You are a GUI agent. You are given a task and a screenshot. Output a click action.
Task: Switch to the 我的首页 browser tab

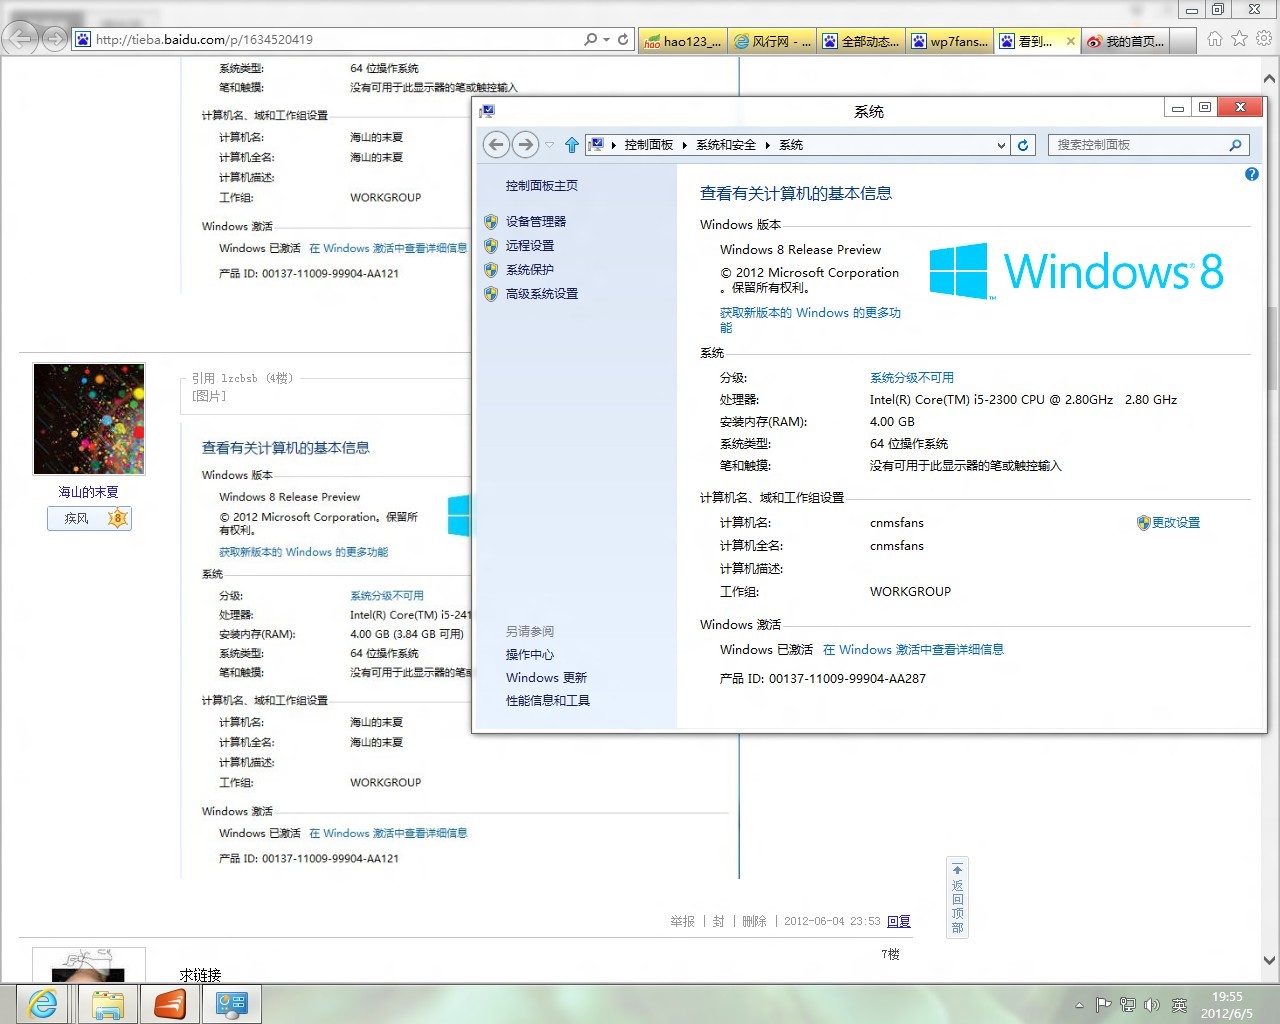(x=1125, y=41)
